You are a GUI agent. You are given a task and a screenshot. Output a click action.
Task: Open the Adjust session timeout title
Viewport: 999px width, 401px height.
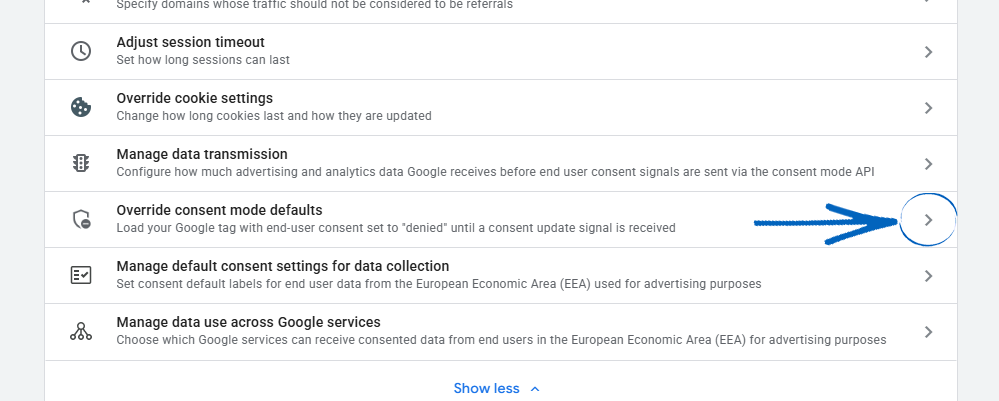[x=190, y=42]
